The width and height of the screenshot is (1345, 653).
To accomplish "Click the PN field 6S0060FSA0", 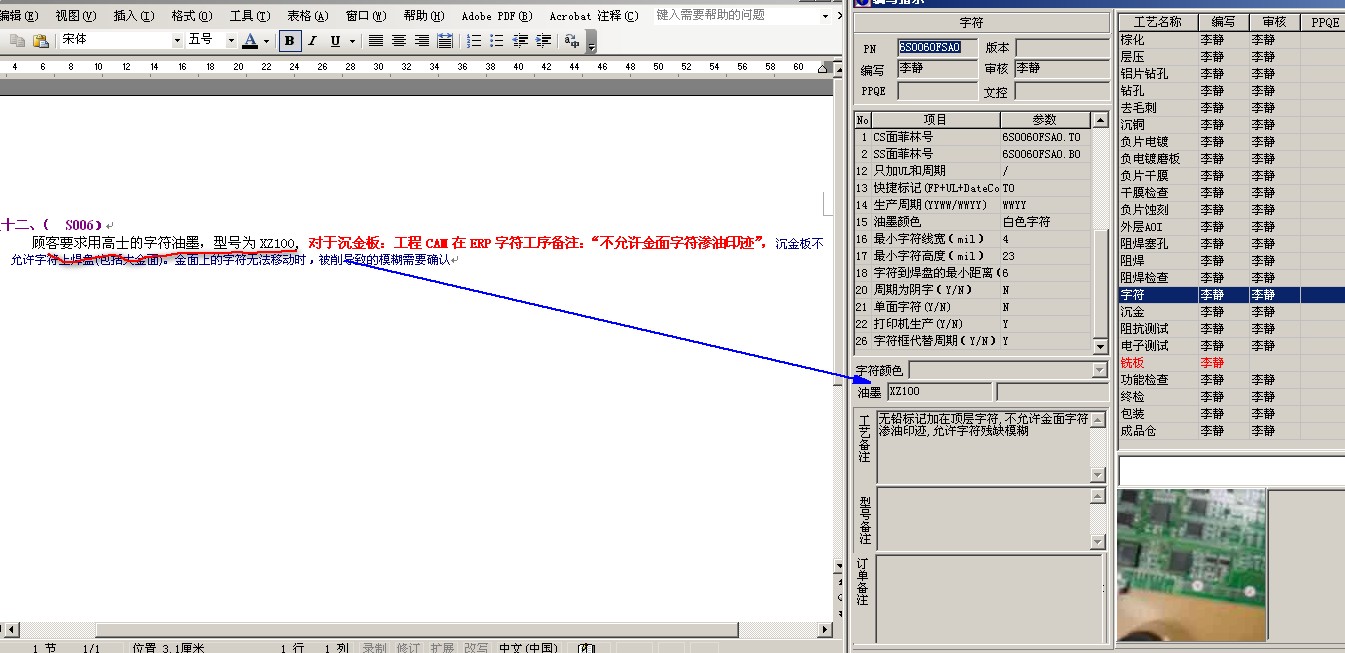I will tap(937, 47).
